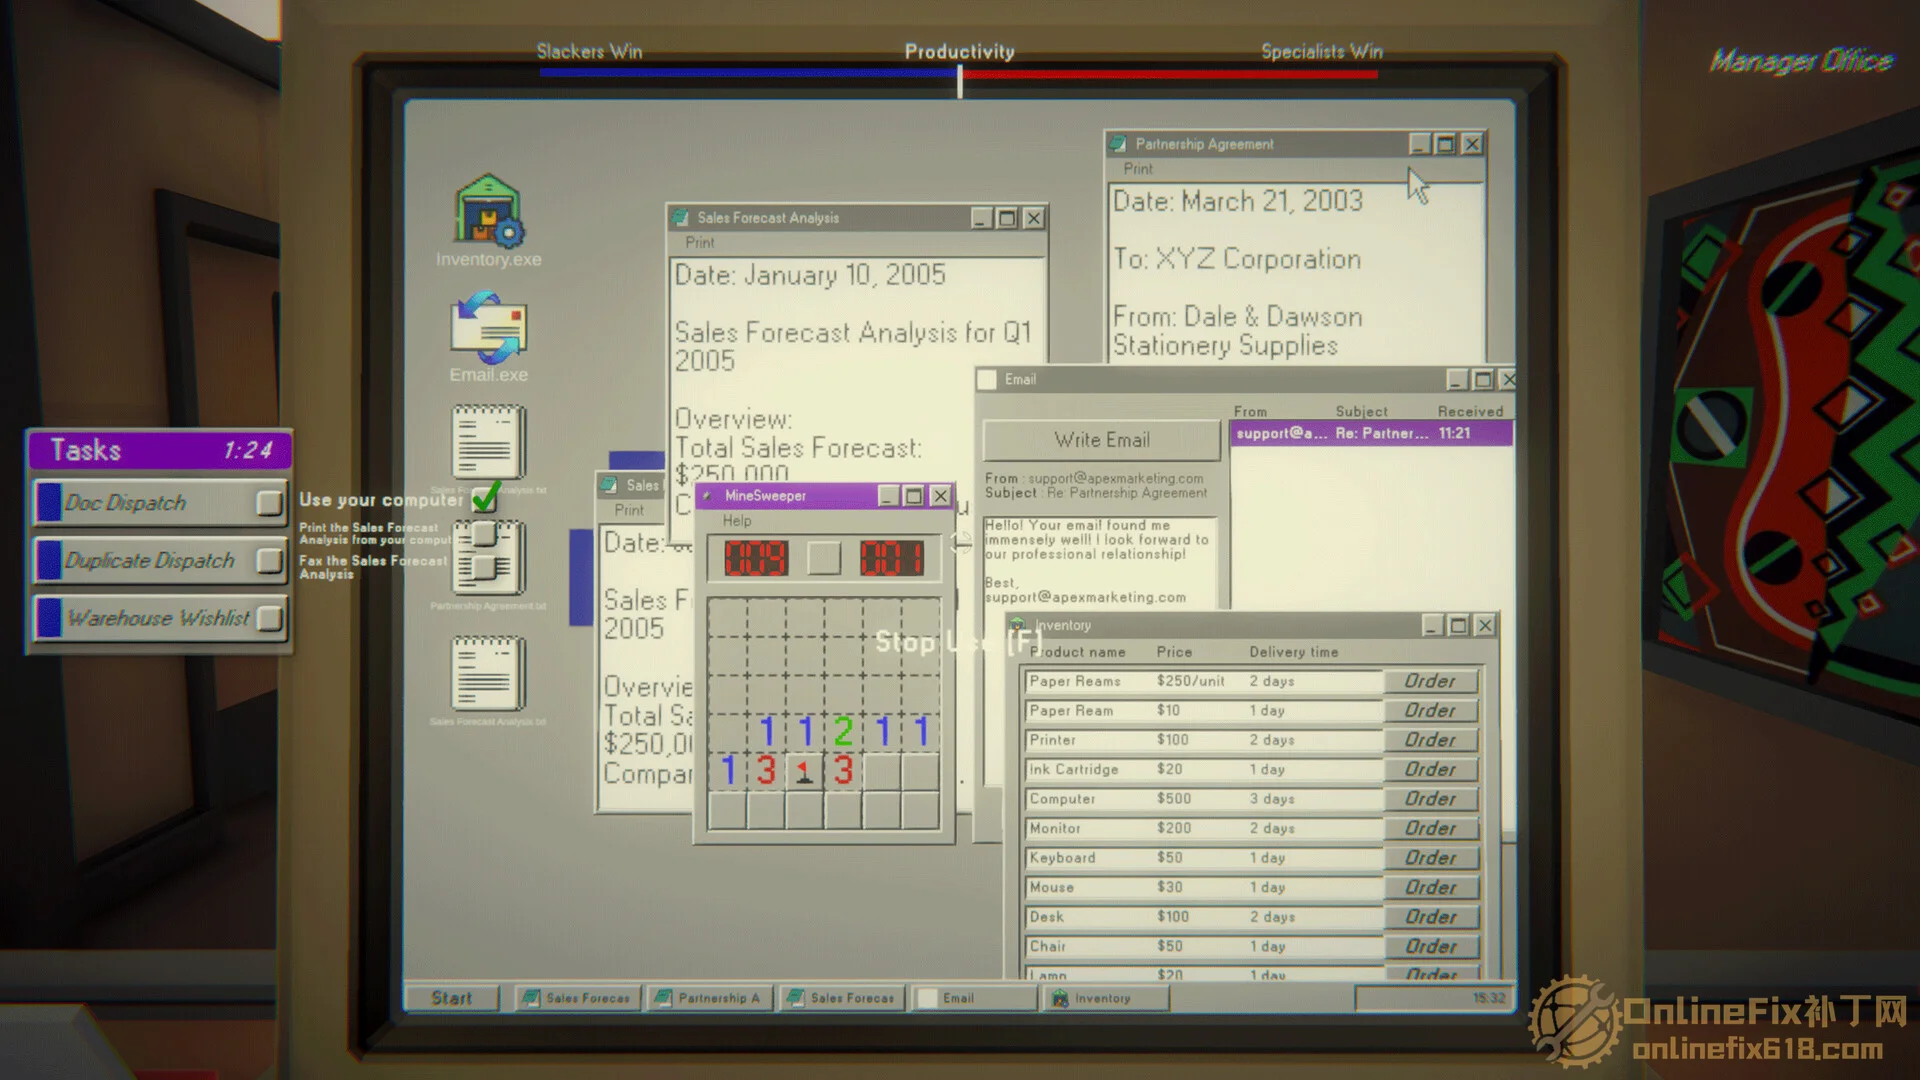Click the Delivery time column header in Inventory
Screen dimensions: 1920x1080
1293,652
